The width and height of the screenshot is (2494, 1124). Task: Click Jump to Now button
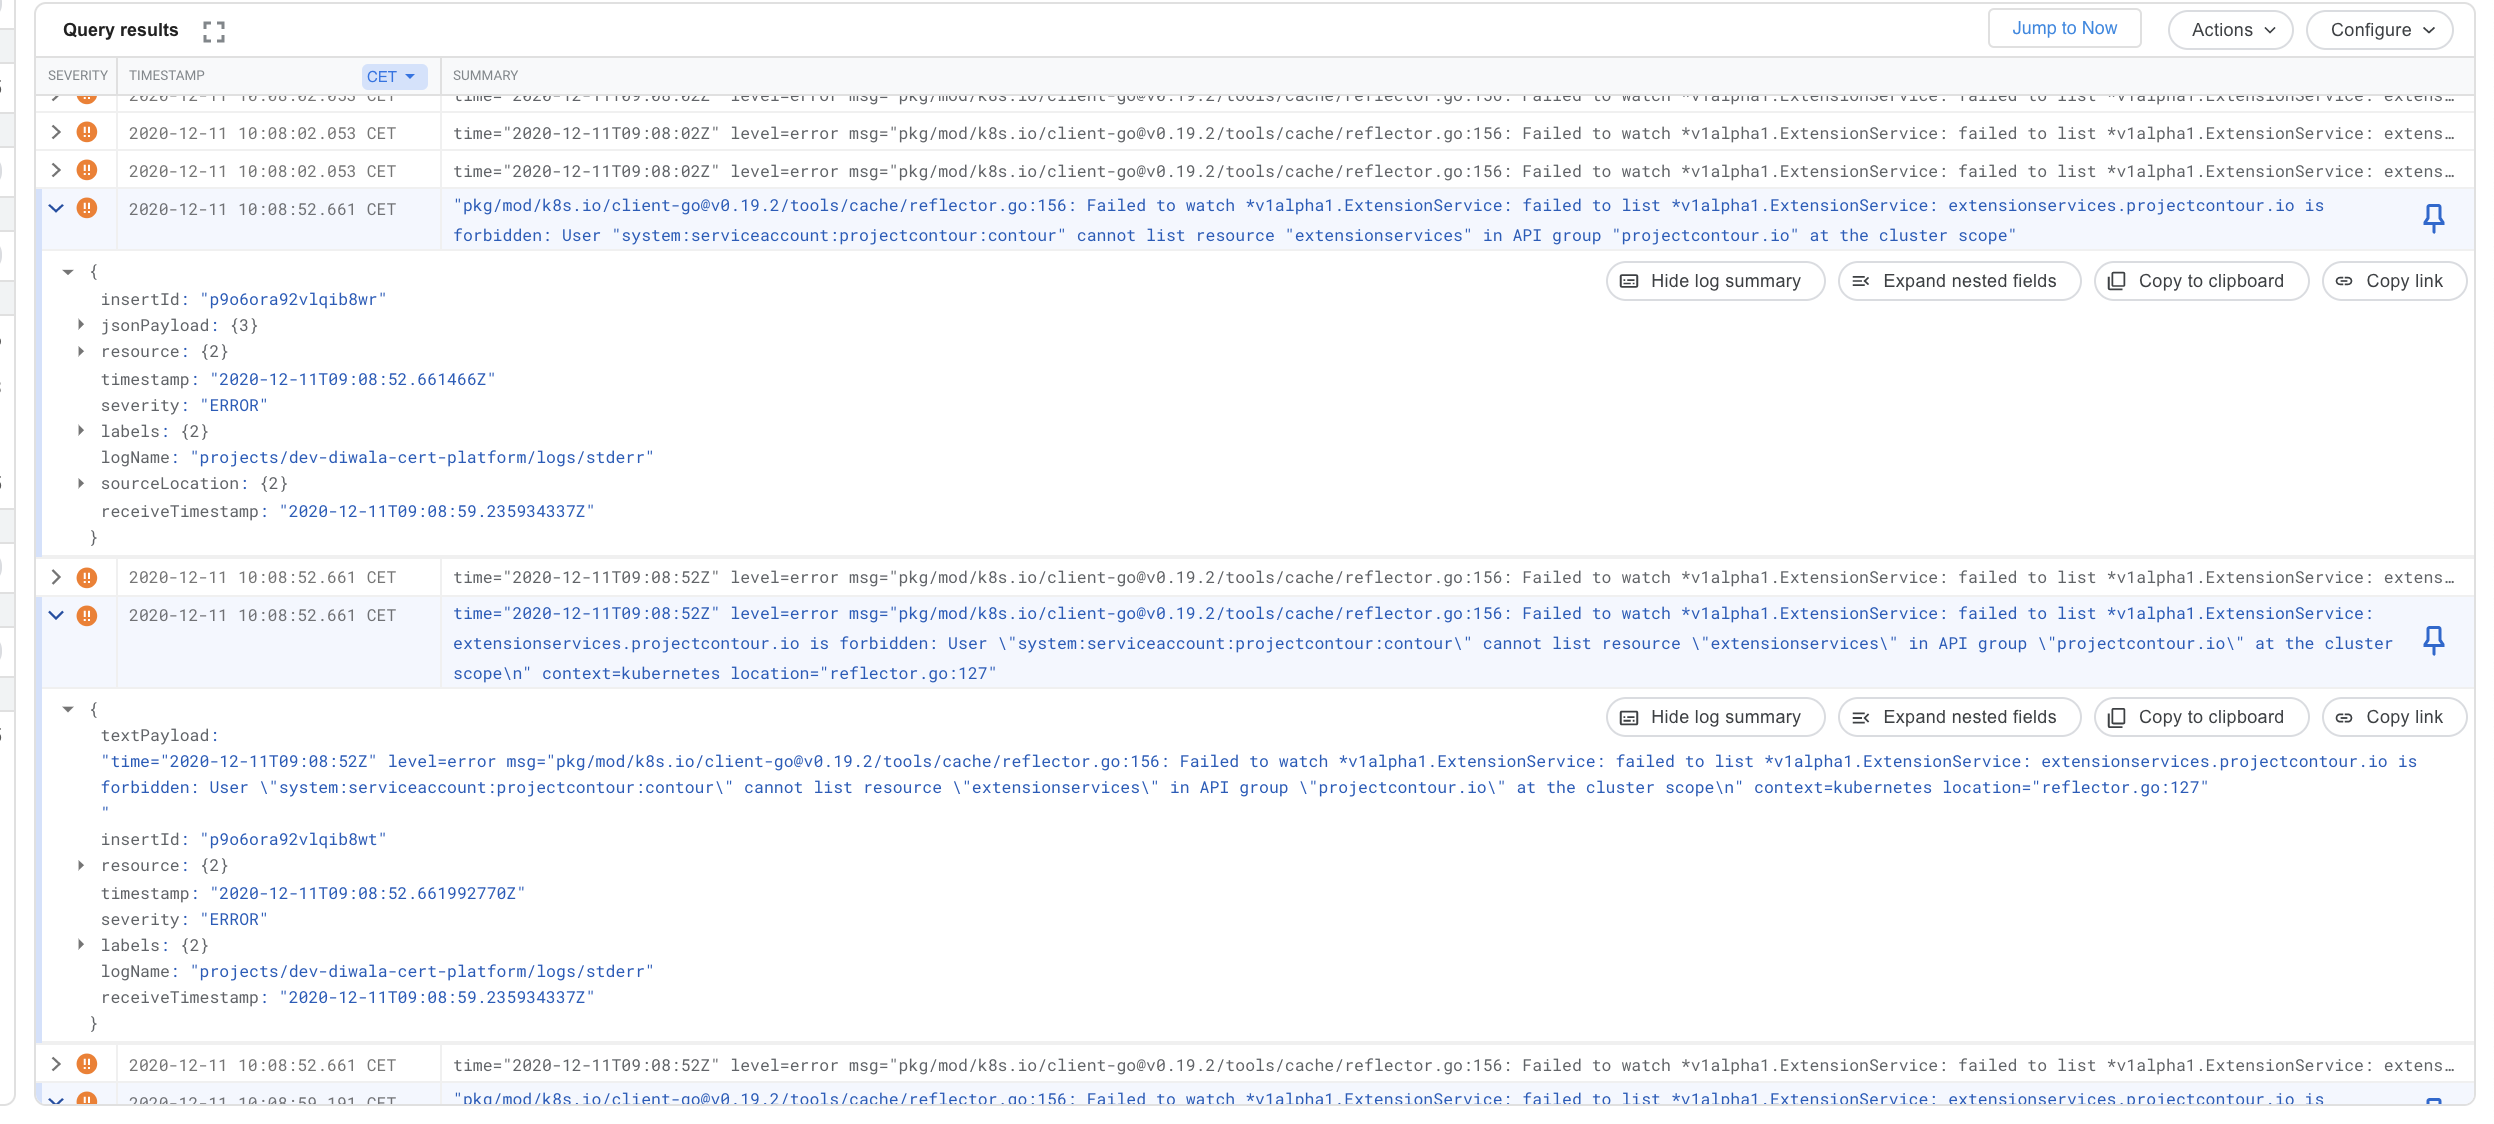pyautogui.click(x=2064, y=29)
